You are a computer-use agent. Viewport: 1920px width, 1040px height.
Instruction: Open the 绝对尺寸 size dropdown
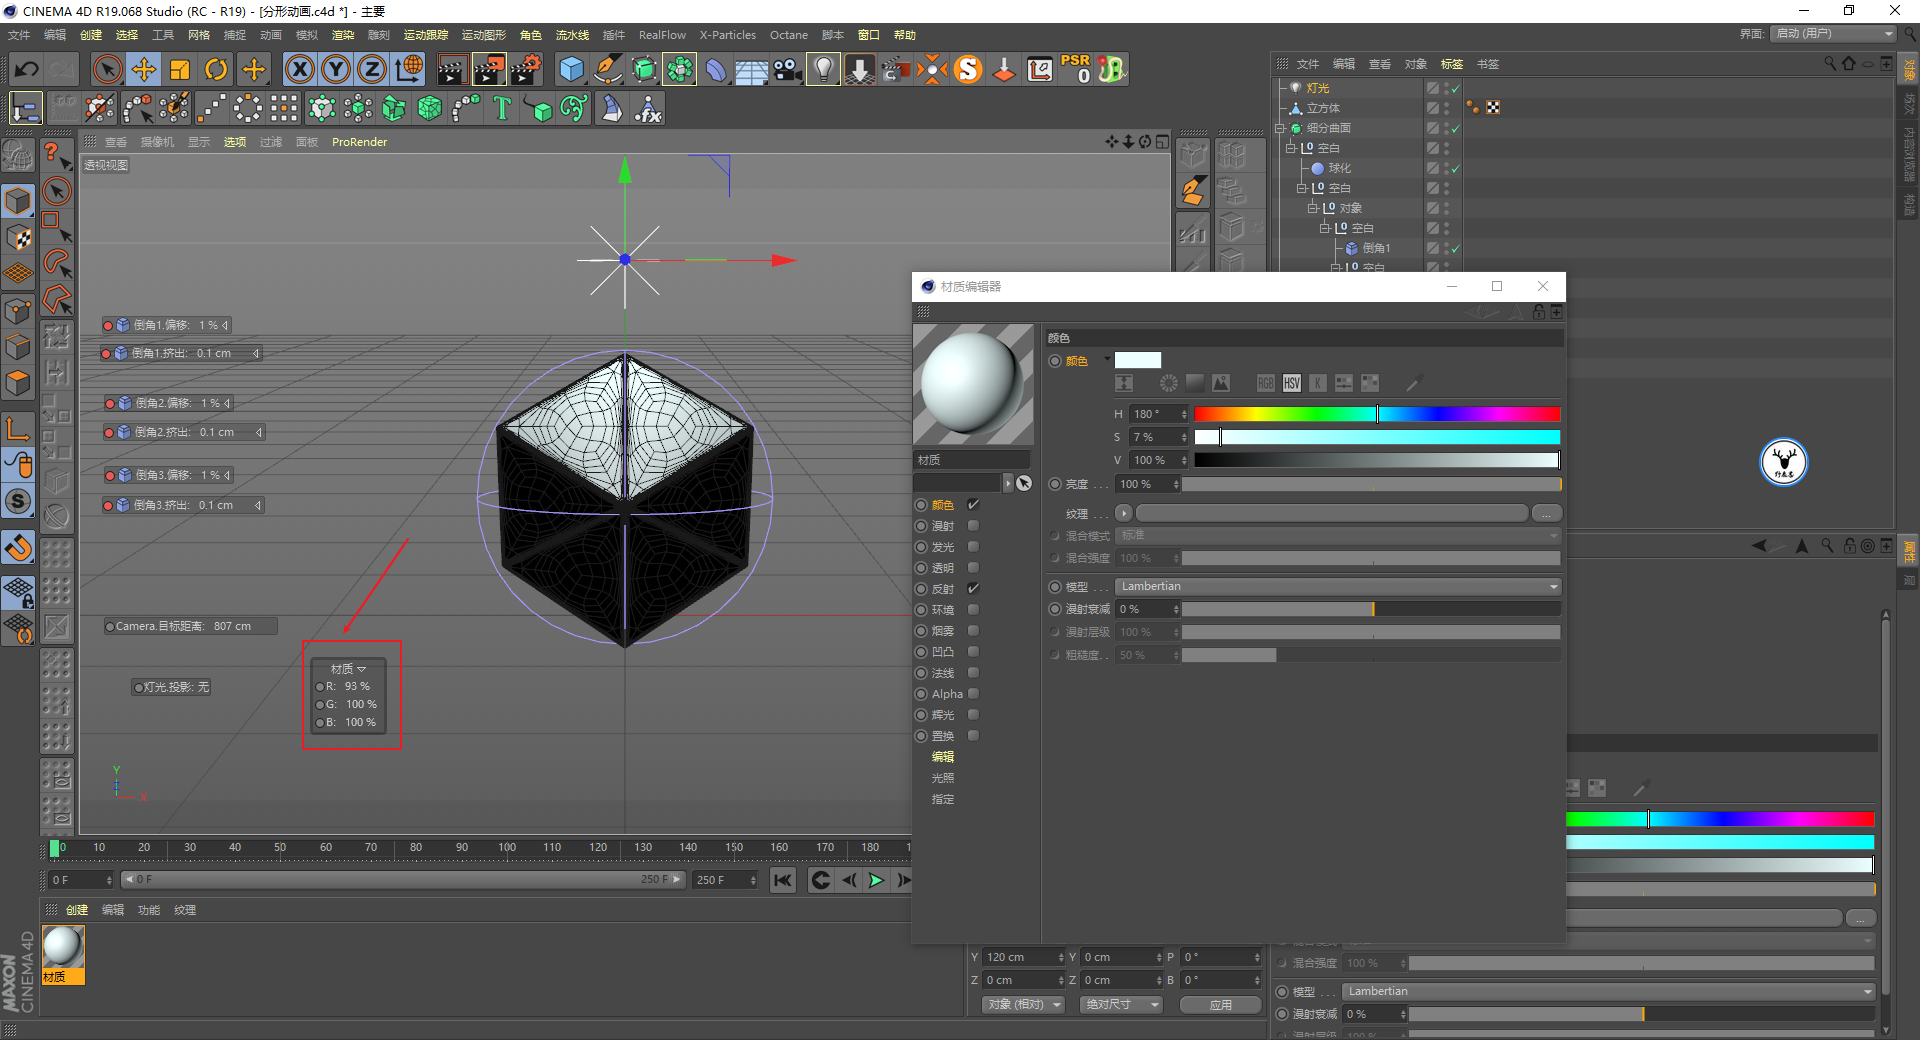[x=1121, y=1005]
